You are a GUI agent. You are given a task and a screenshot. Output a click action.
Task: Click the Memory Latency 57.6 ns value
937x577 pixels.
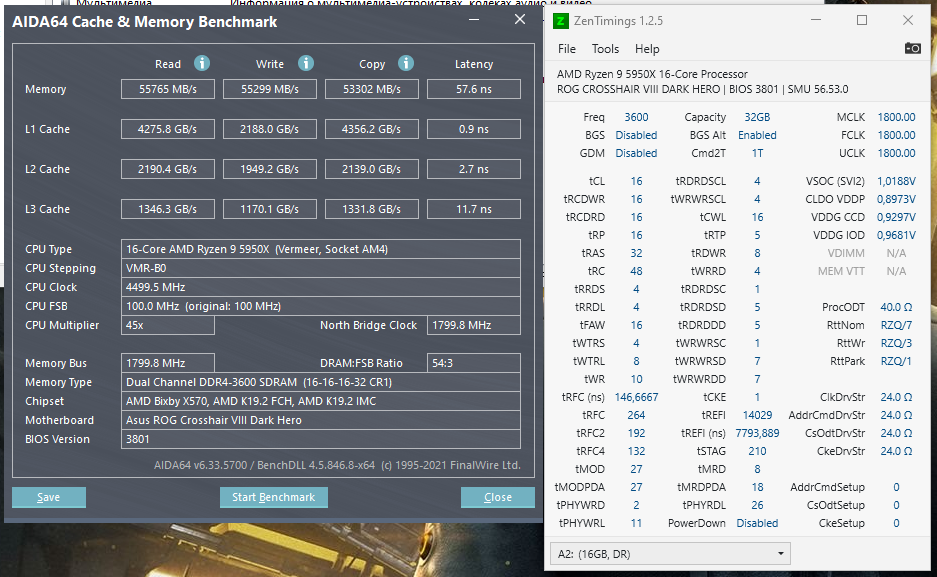[474, 89]
